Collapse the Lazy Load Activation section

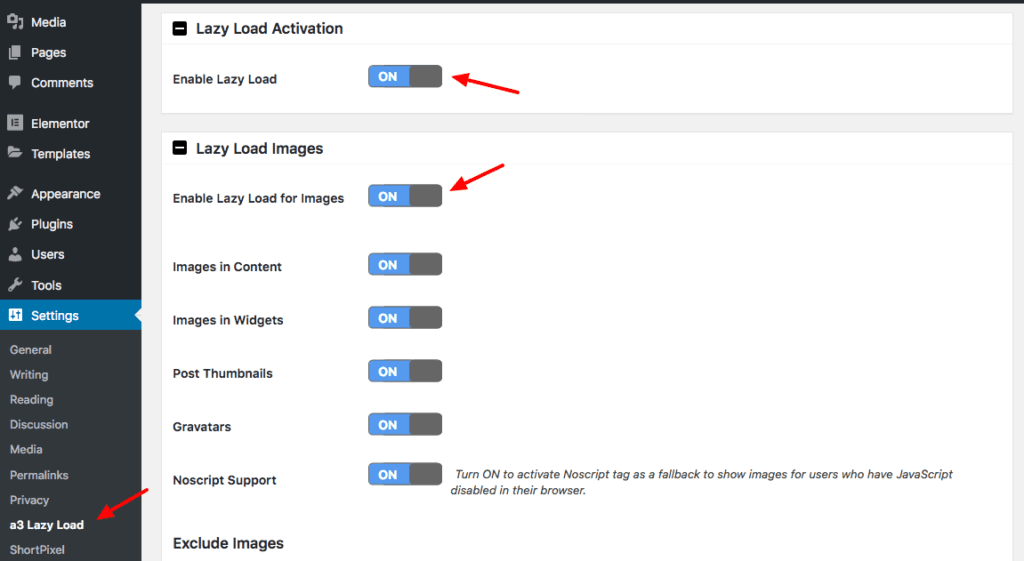coord(180,29)
